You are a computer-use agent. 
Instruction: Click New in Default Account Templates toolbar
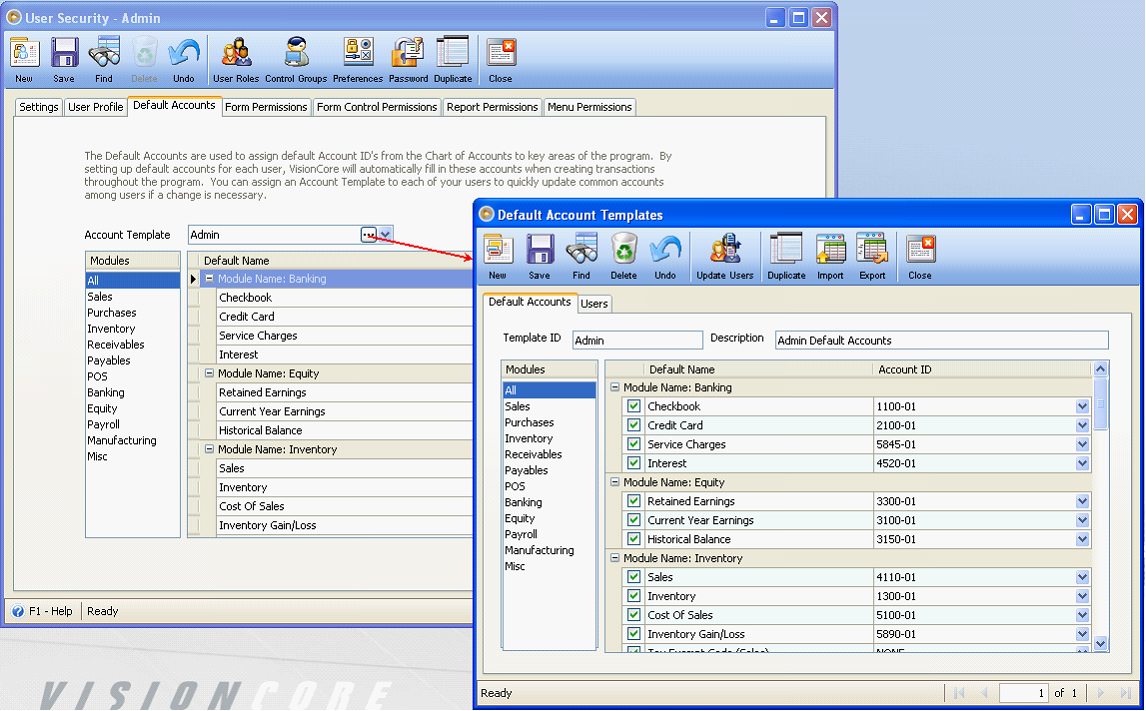click(498, 250)
